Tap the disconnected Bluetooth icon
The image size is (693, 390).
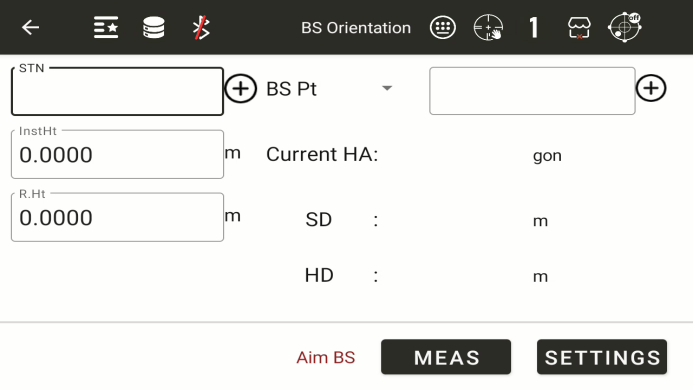point(202,27)
